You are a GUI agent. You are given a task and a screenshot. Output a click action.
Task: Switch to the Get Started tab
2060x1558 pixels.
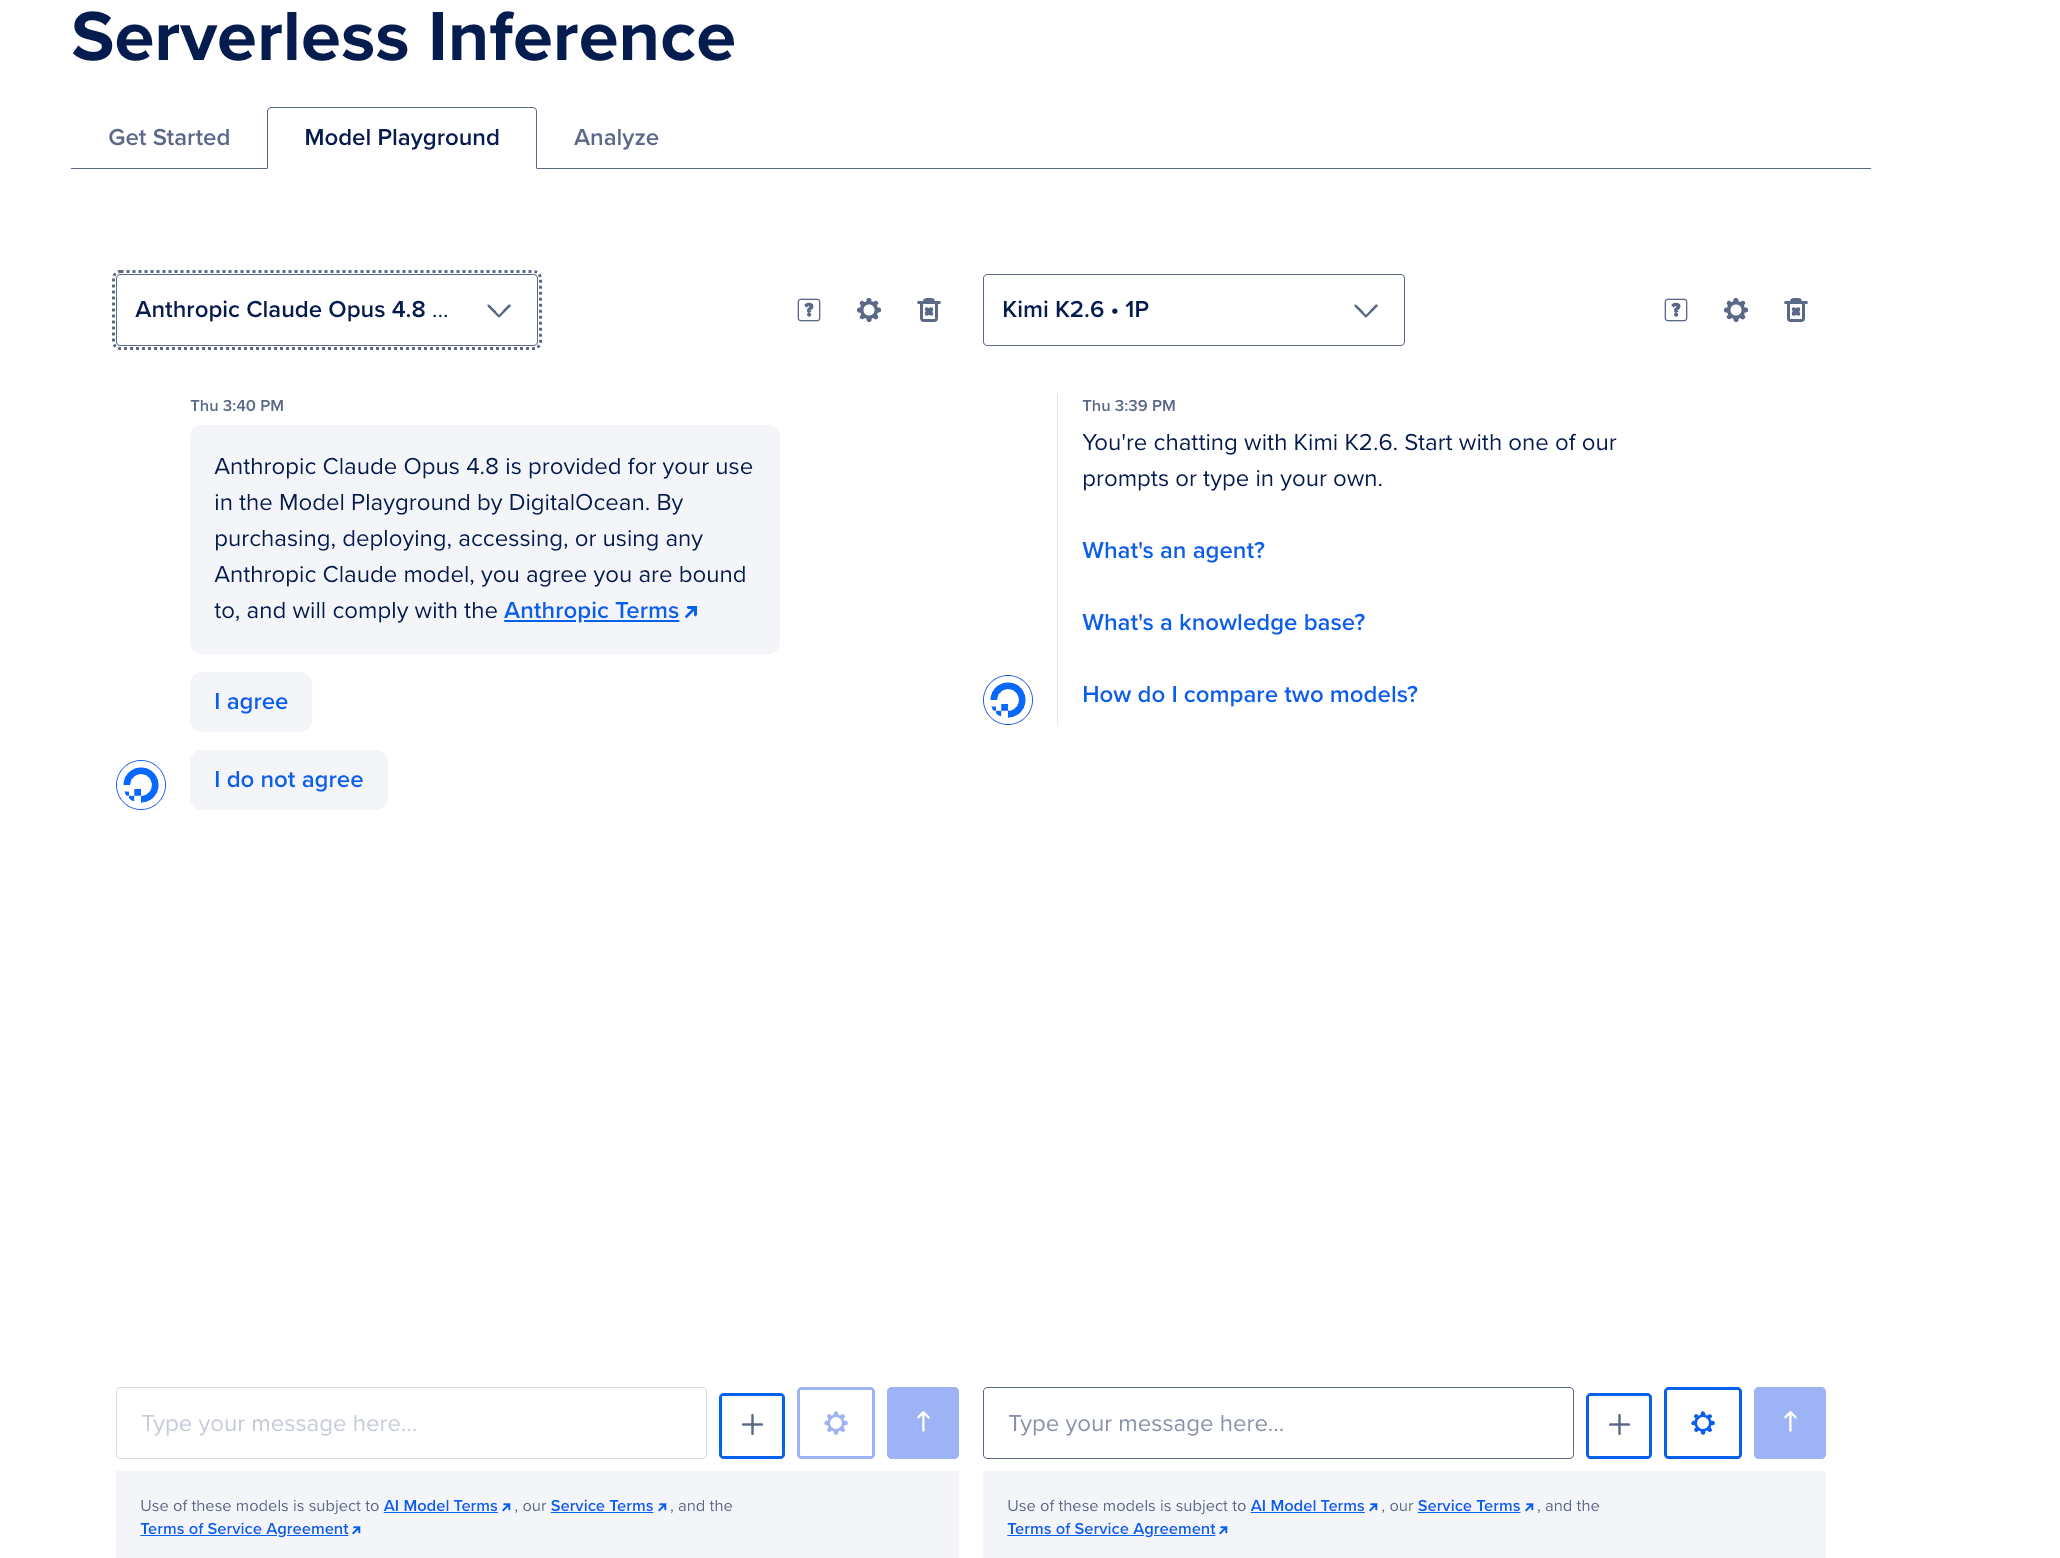(x=169, y=138)
